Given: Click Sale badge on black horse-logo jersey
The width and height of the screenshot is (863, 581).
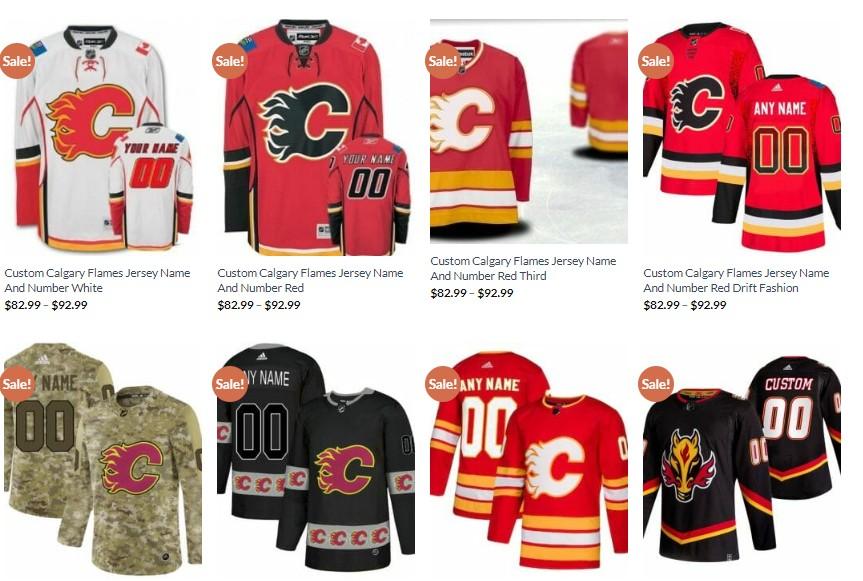Looking at the screenshot, I should click(x=656, y=383).
